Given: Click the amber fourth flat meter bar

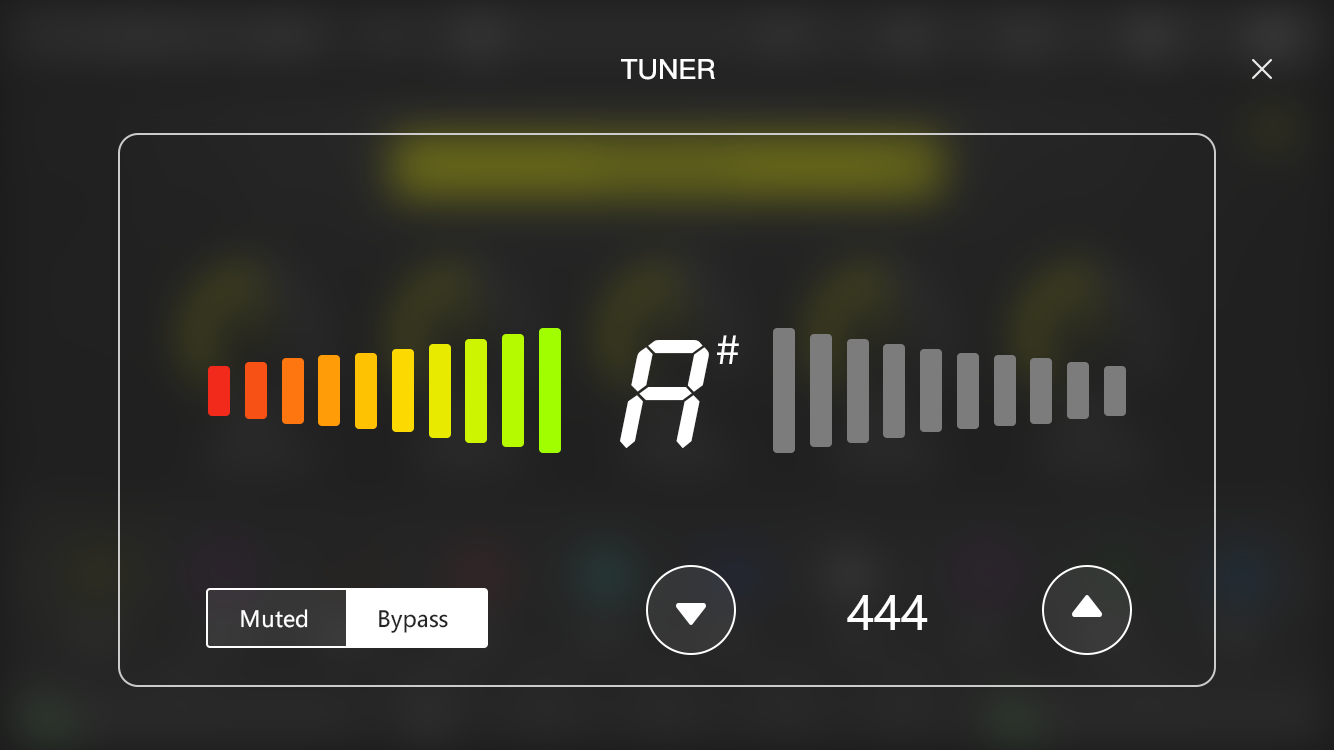Looking at the screenshot, I should coord(329,391).
